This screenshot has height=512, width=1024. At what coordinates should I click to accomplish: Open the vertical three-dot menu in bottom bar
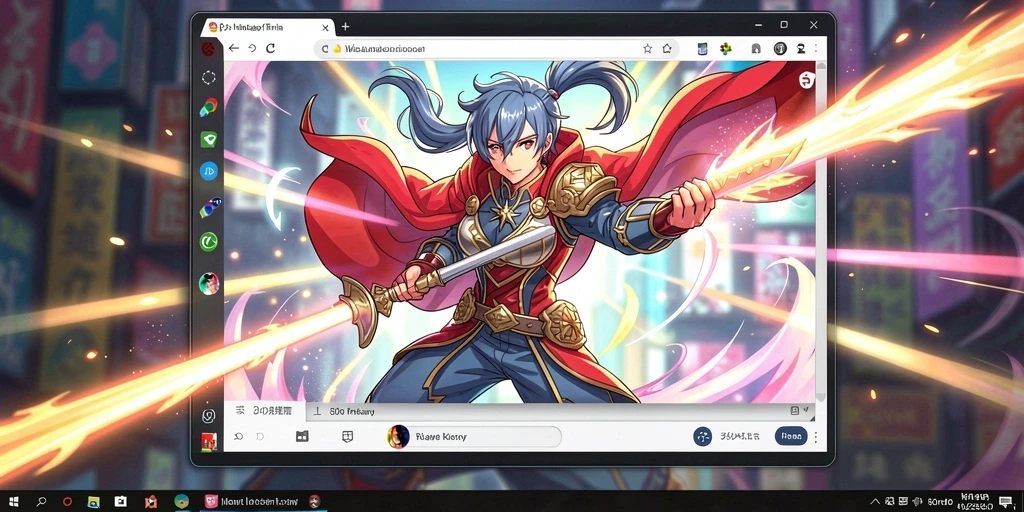[x=815, y=436]
